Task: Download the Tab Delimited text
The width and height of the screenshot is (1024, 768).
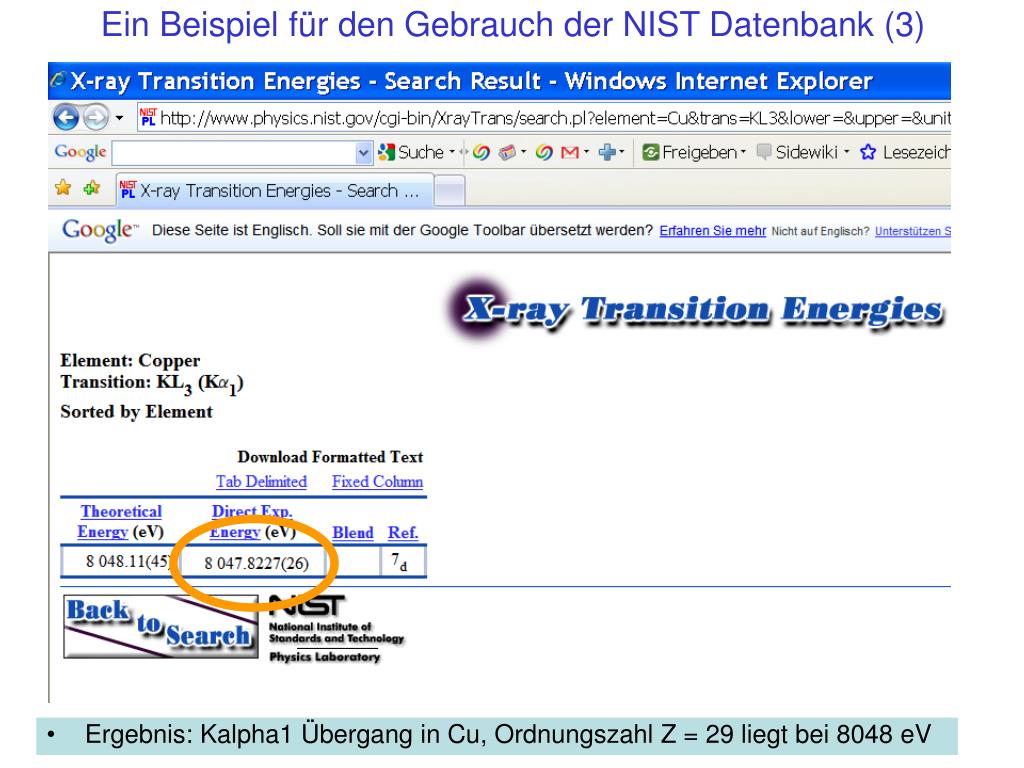Action: (x=261, y=482)
